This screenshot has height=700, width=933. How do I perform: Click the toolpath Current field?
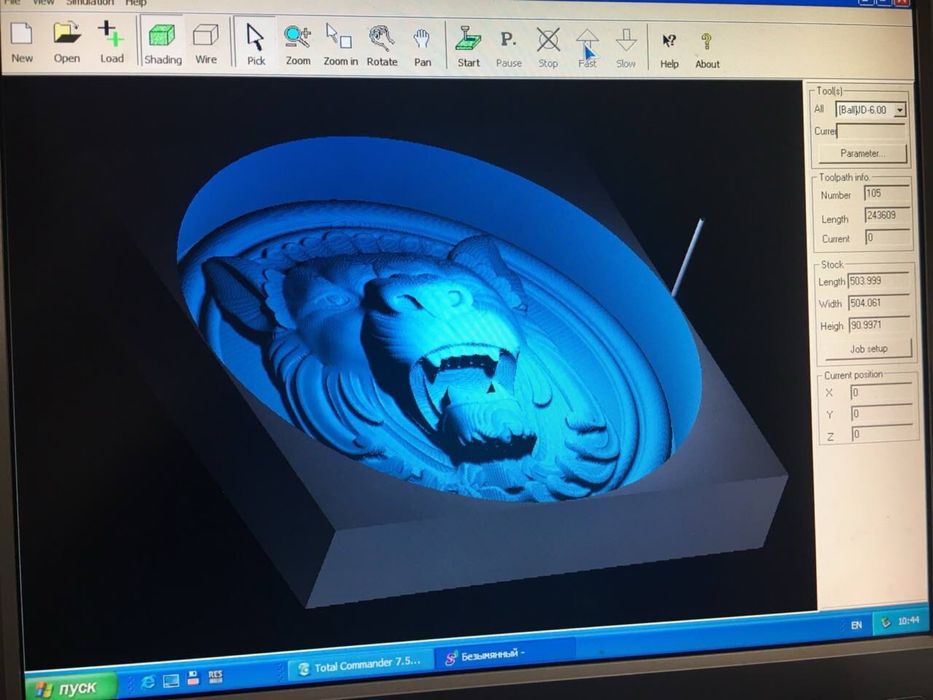(888, 238)
